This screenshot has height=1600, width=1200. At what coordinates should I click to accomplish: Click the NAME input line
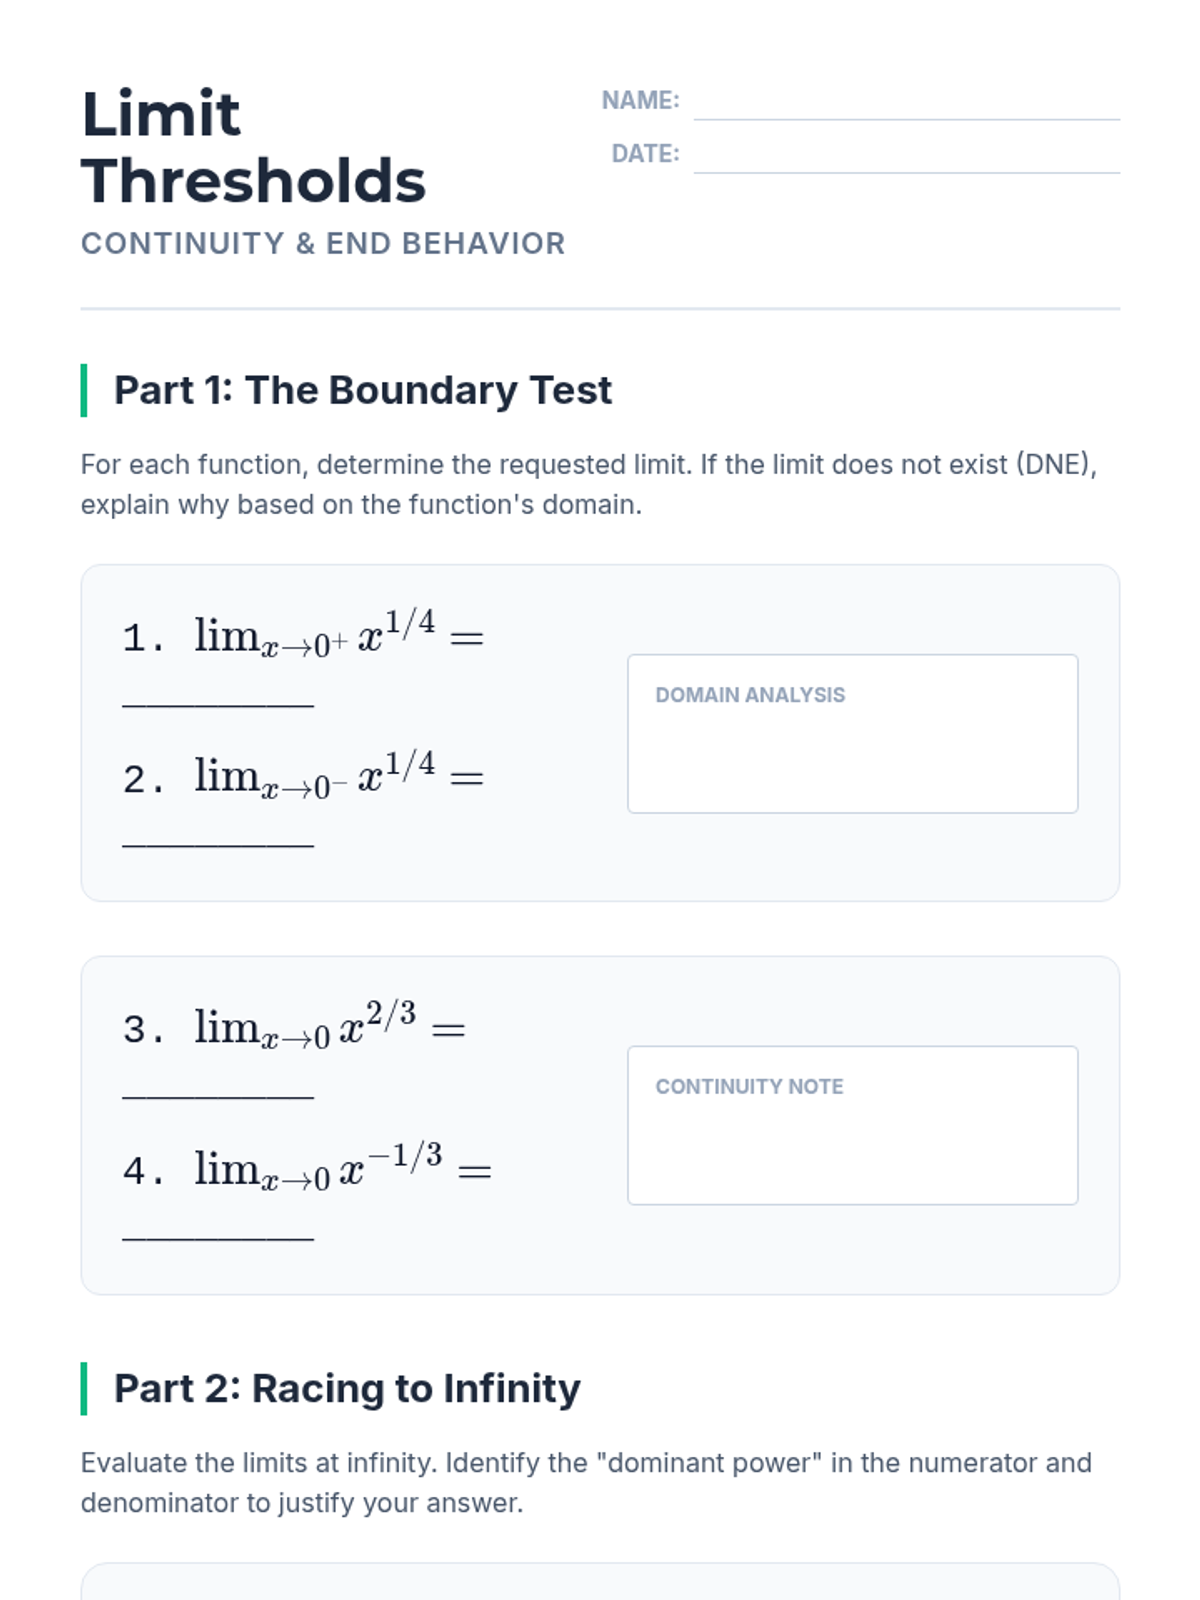906,104
